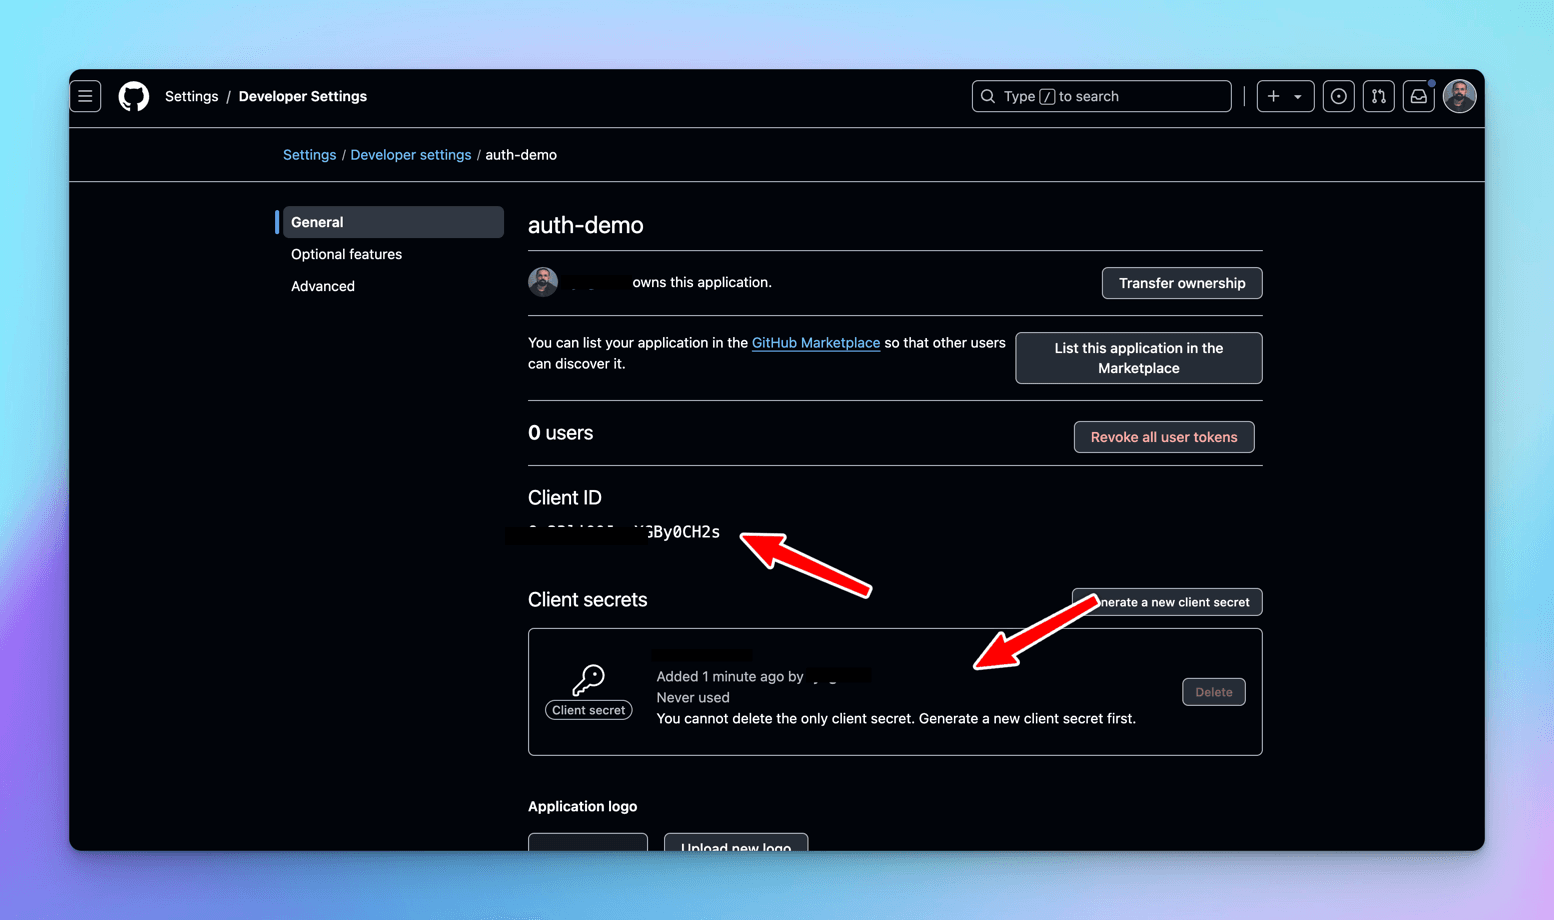The width and height of the screenshot is (1554, 920).
Task: Expand the create-new dropdown caret
Action: pyautogui.click(x=1298, y=97)
